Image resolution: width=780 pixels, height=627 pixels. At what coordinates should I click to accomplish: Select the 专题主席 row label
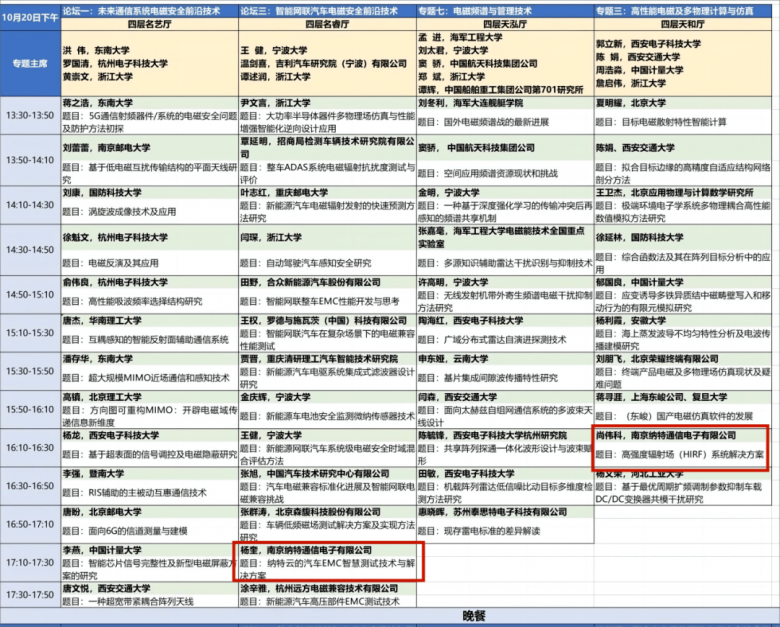[30, 62]
